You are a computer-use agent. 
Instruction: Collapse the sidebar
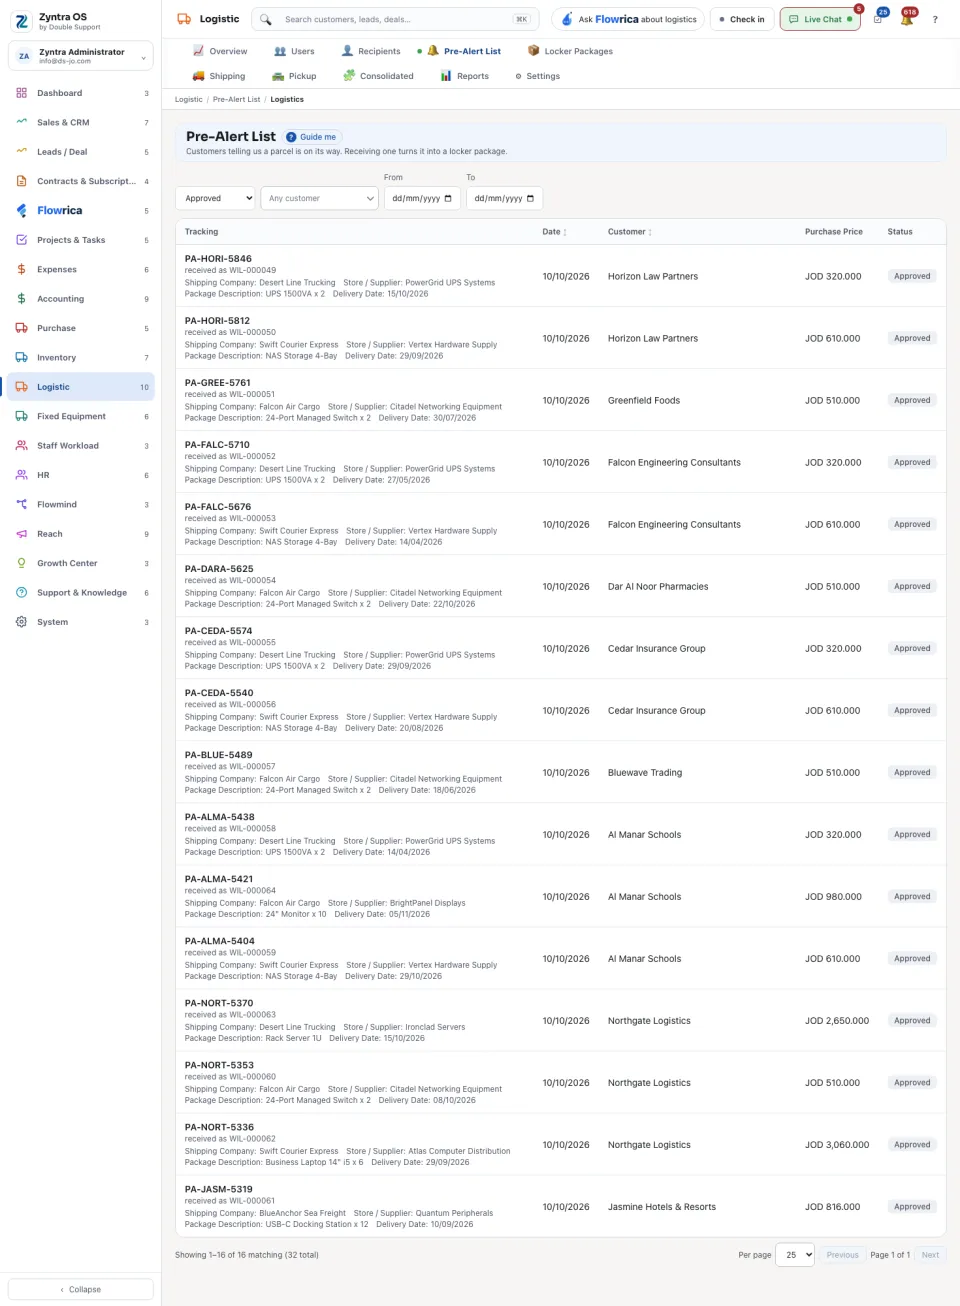click(x=81, y=1289)
